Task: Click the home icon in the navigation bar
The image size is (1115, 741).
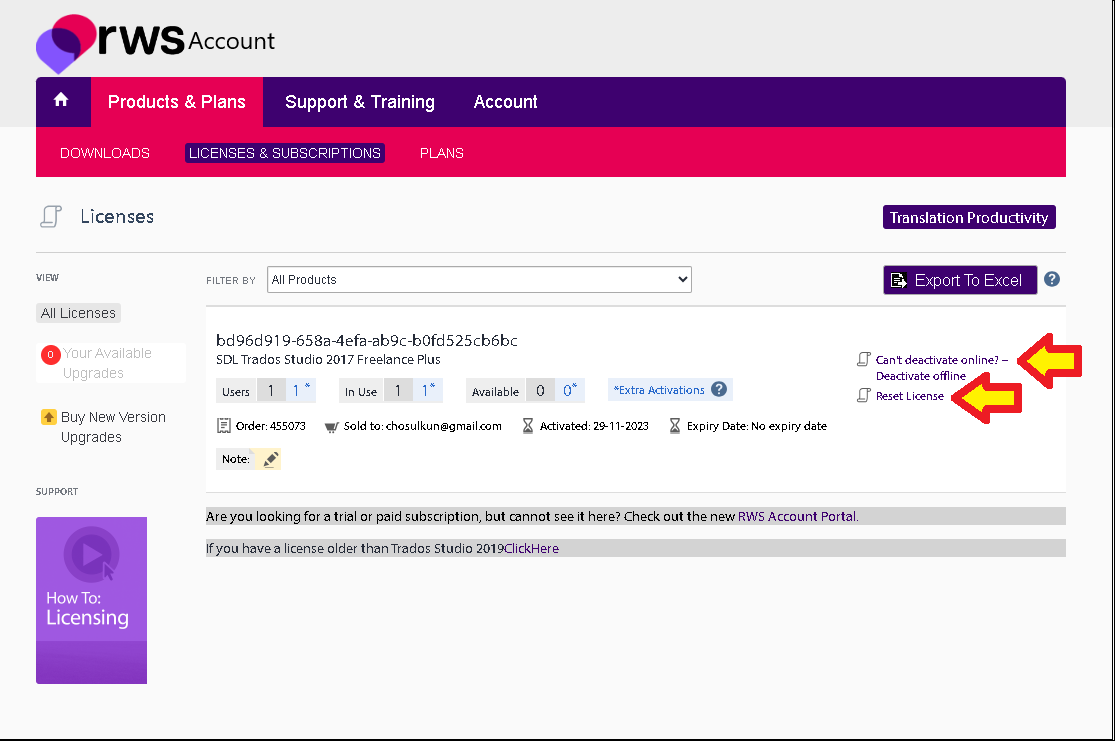Action: pyautogui.click(x=62, y=101)
